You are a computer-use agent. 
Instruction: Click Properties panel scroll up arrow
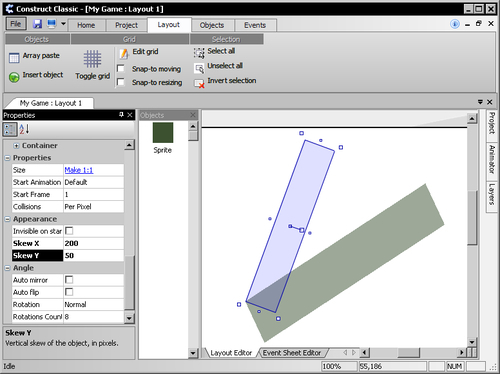[129, 145]
